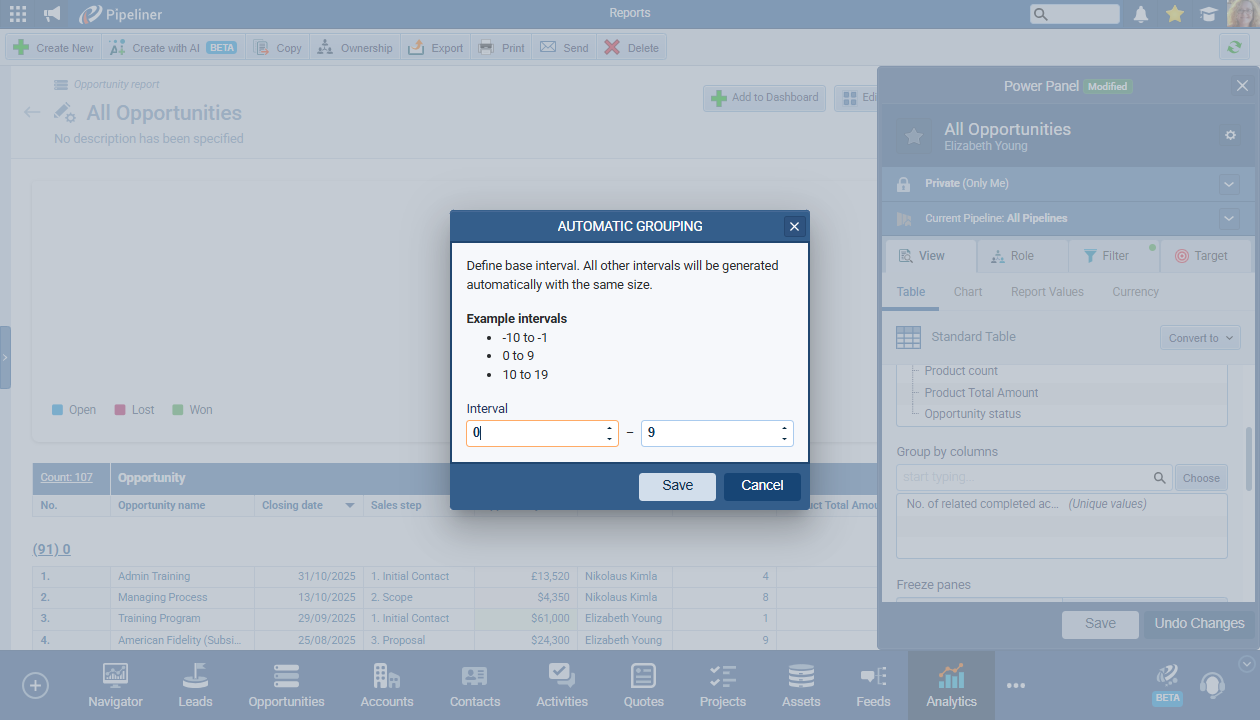Open the app grid launcher icon
The image size is (1260, 720).
pos(18,14)
